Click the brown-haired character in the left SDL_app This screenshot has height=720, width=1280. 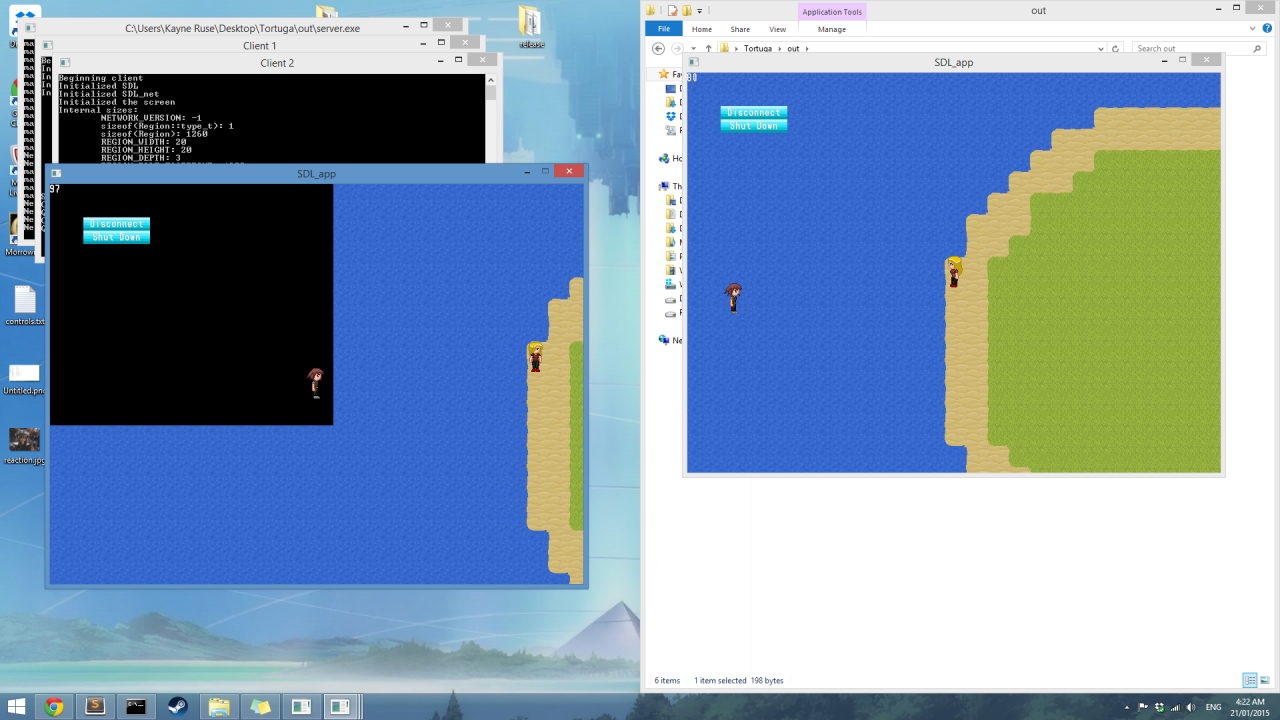(x=316, y=383)
